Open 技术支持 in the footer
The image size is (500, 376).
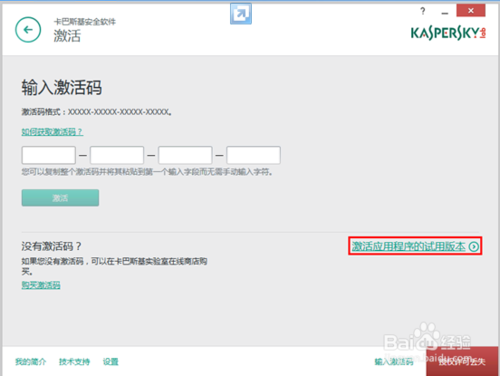tap(75, 362)
